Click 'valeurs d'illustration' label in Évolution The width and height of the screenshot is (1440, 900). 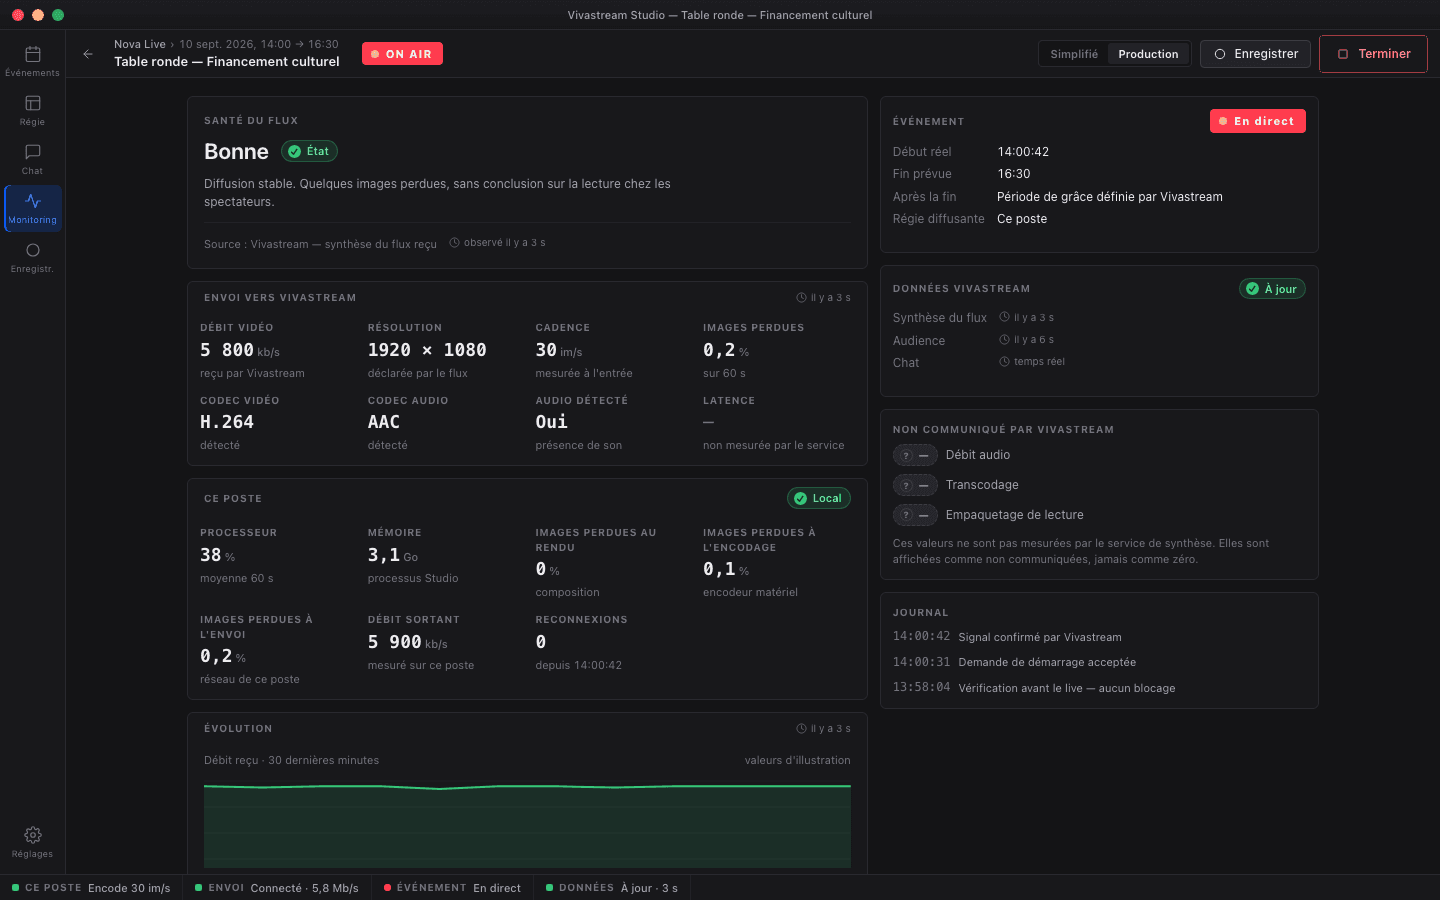[x=798, y=760]
